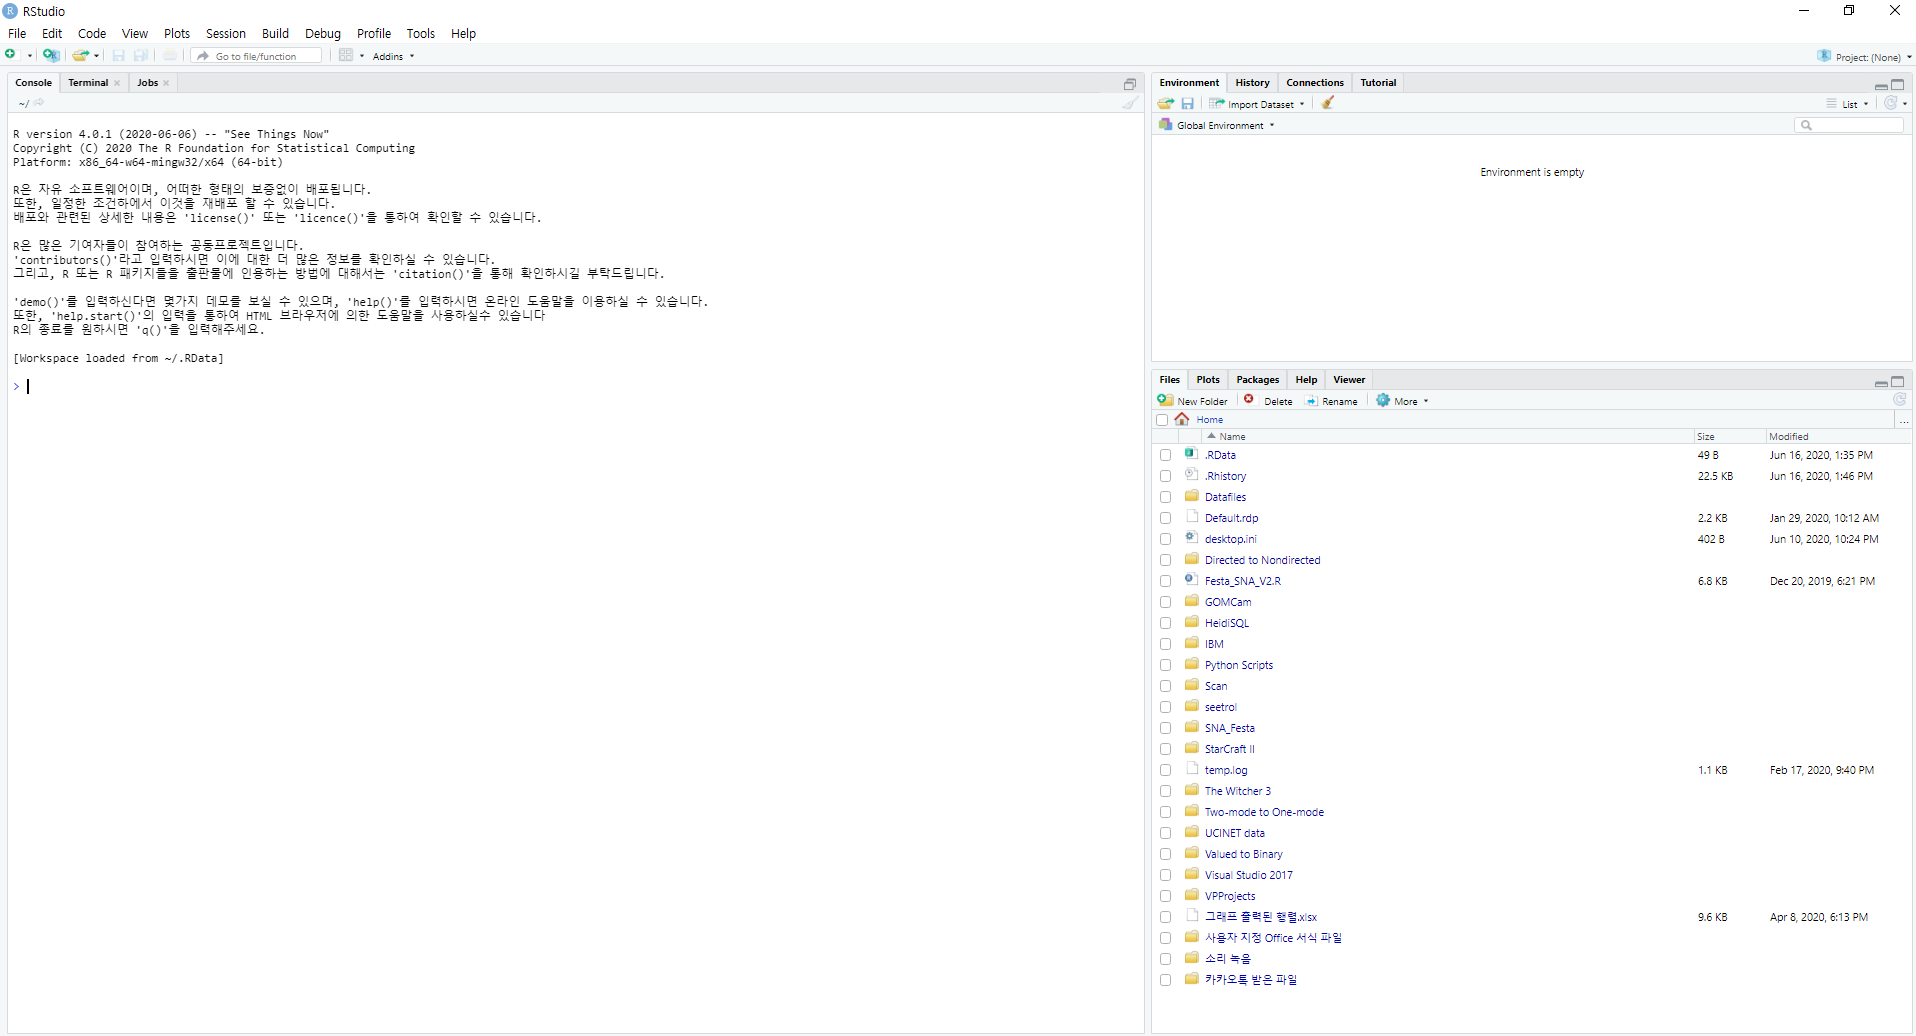Open the Addins dropdown
The width and height of the screenshot is (1916, 1036).
(x=393, y=56)
